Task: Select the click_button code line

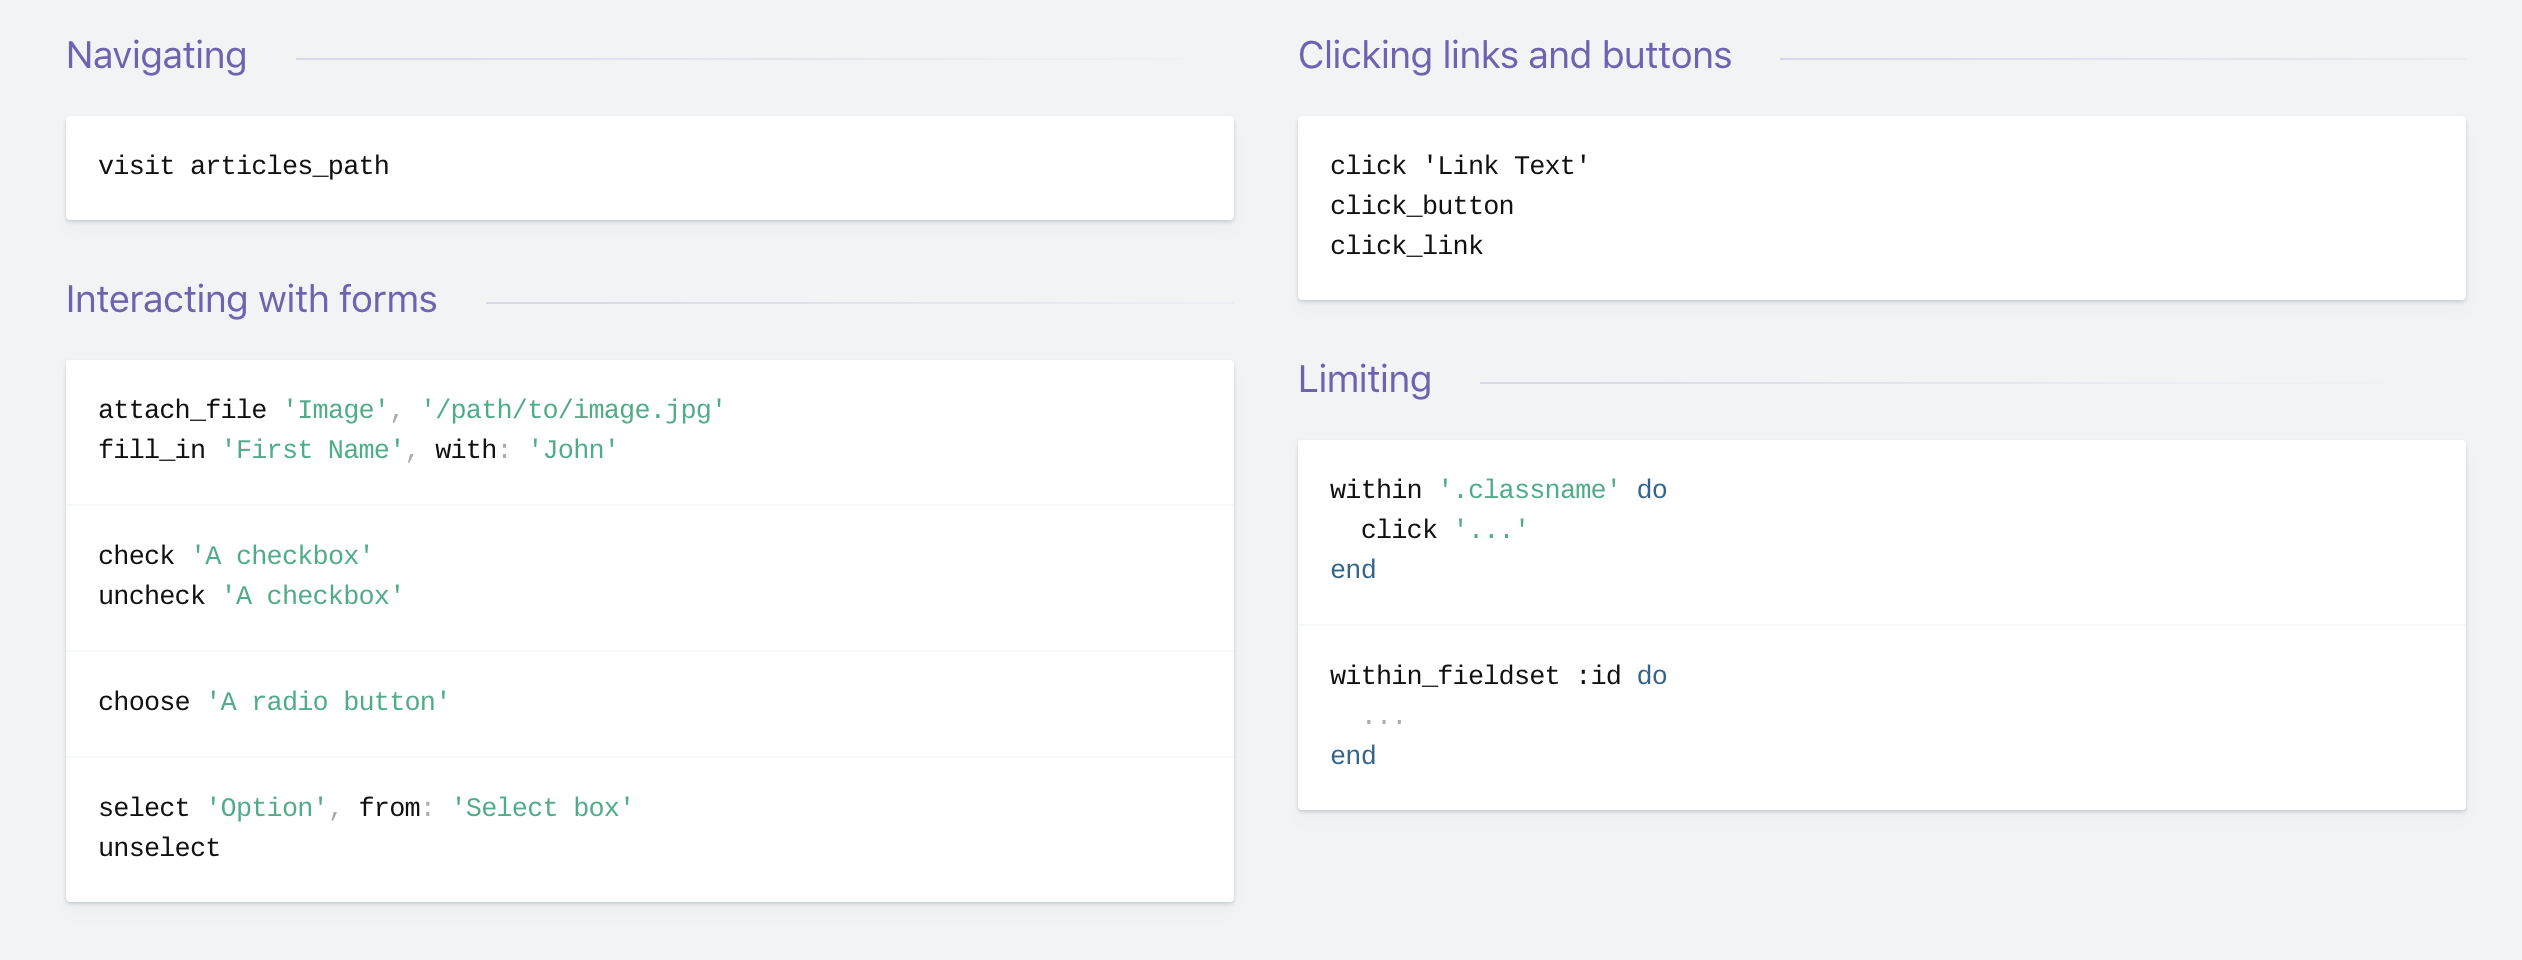Action: coord(1421,206)
